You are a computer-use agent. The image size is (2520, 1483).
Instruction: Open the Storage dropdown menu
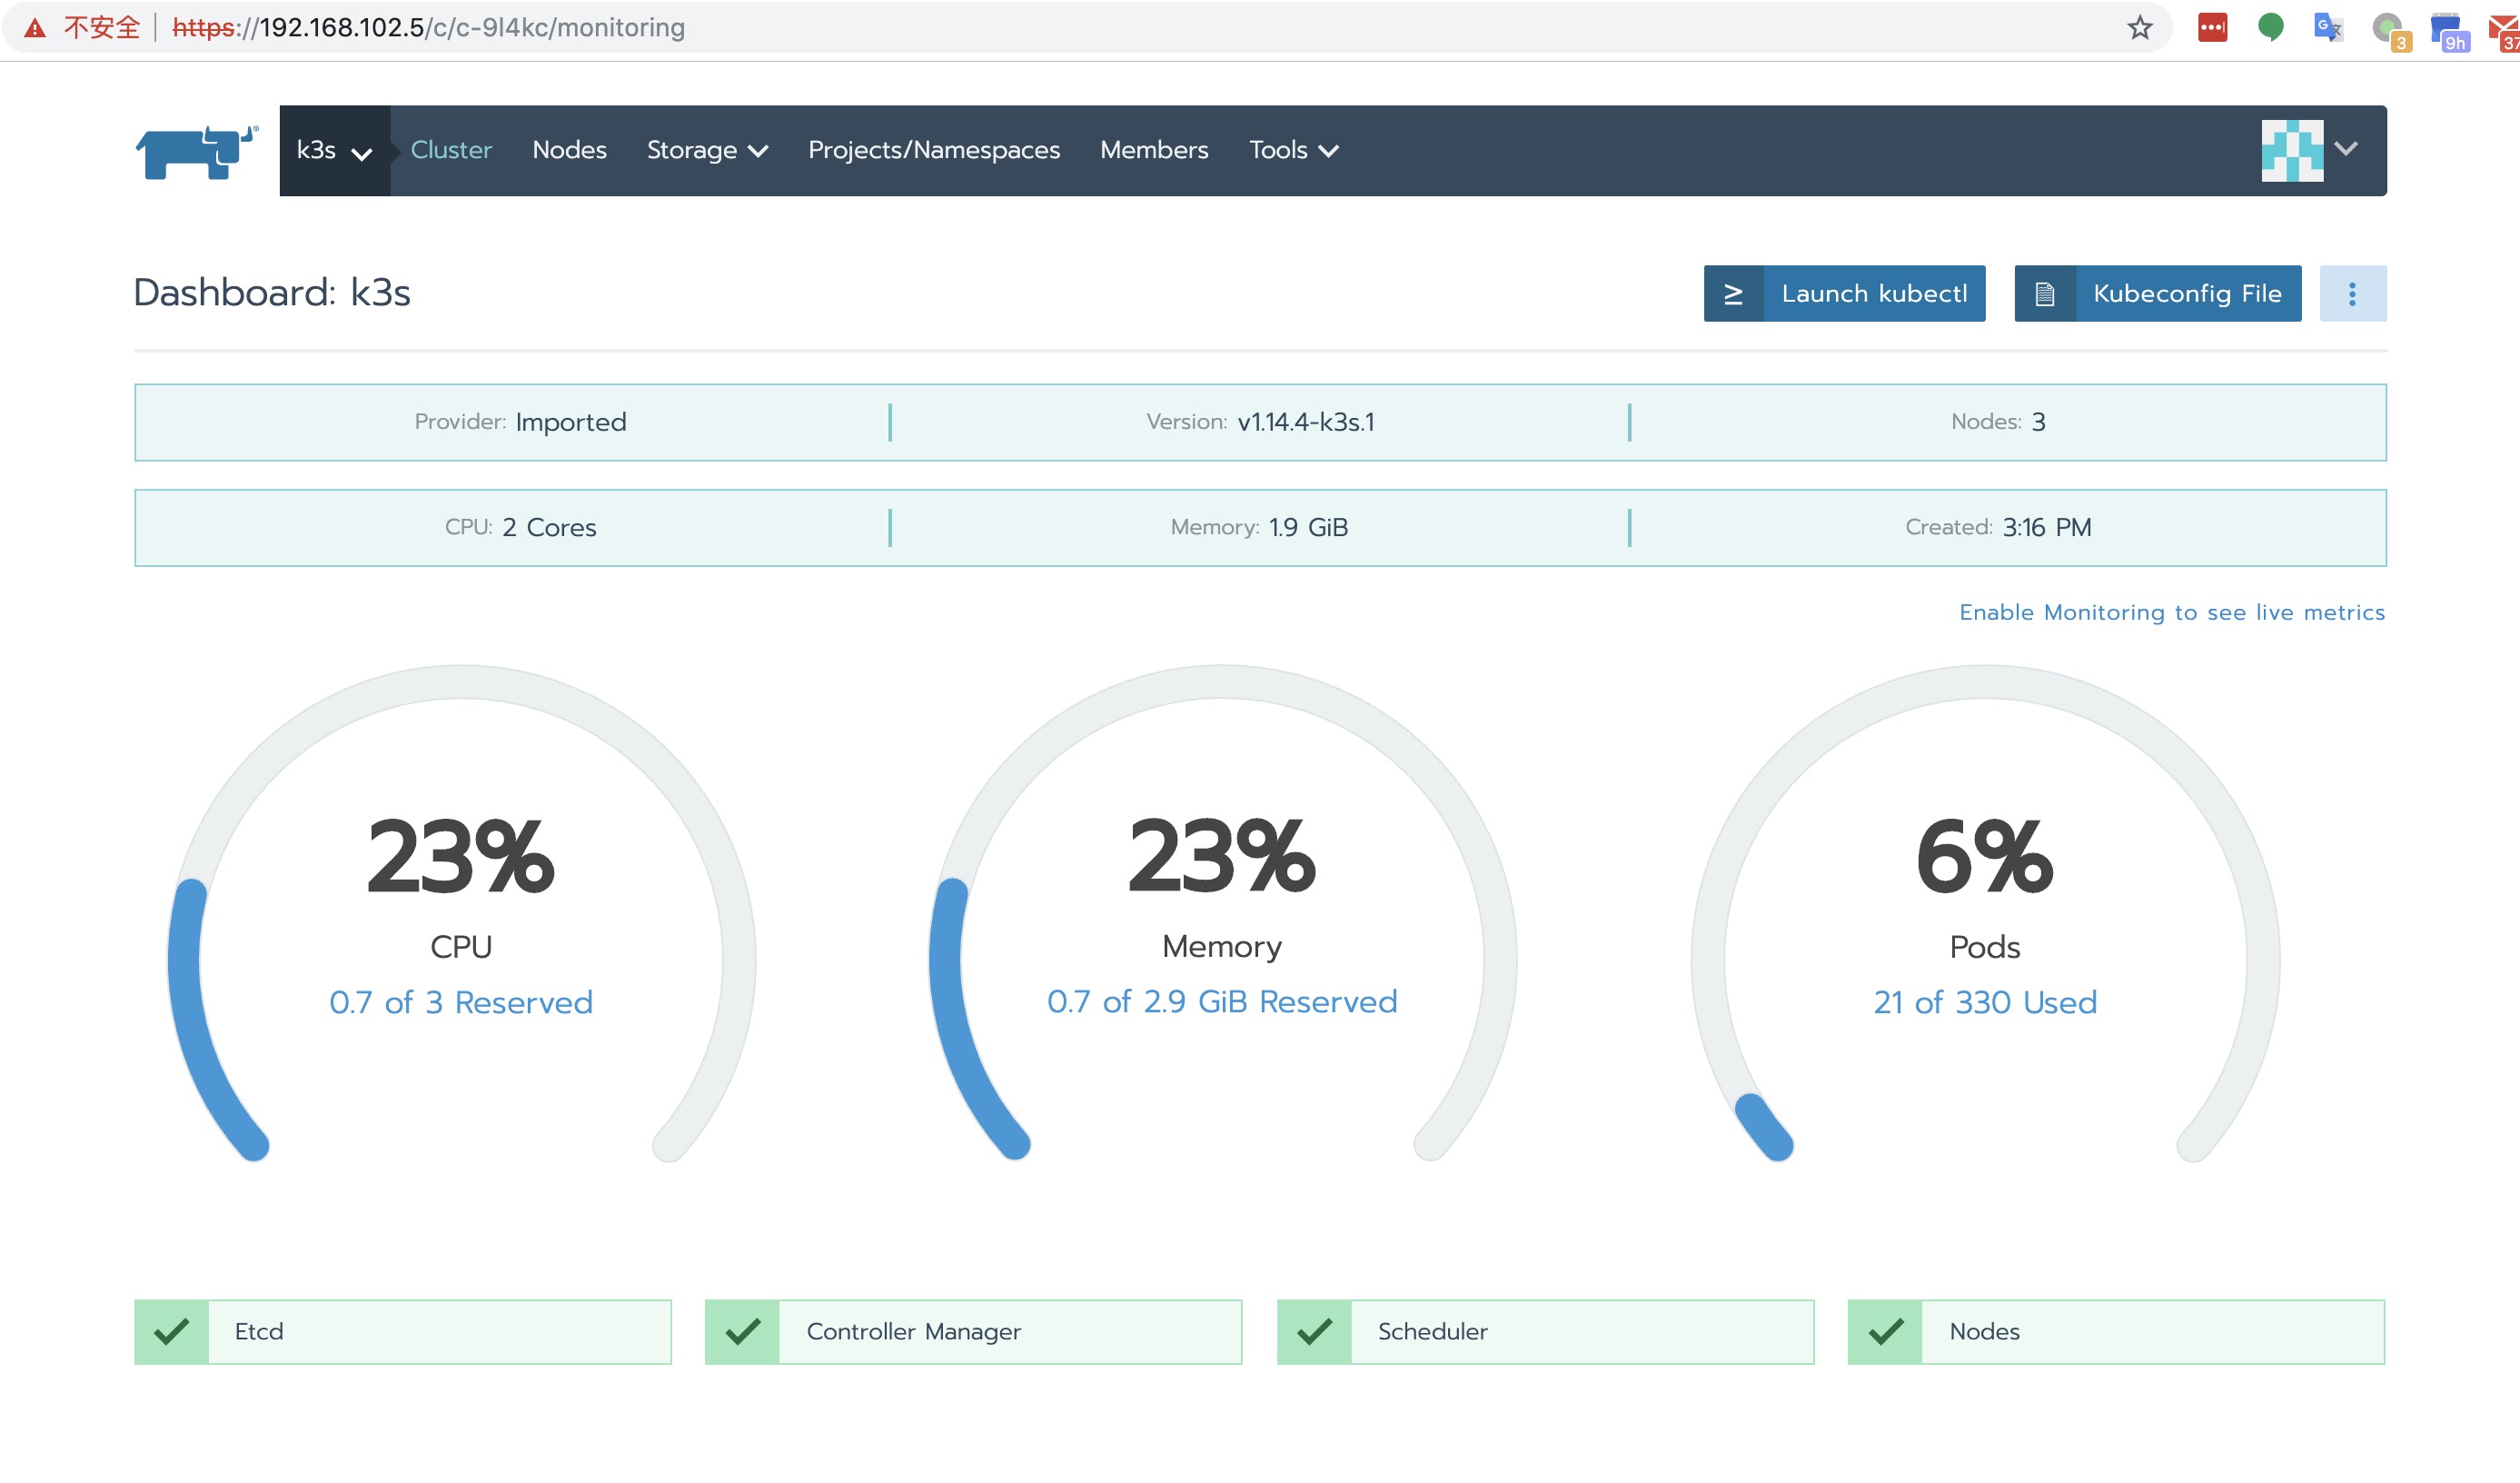706,151
